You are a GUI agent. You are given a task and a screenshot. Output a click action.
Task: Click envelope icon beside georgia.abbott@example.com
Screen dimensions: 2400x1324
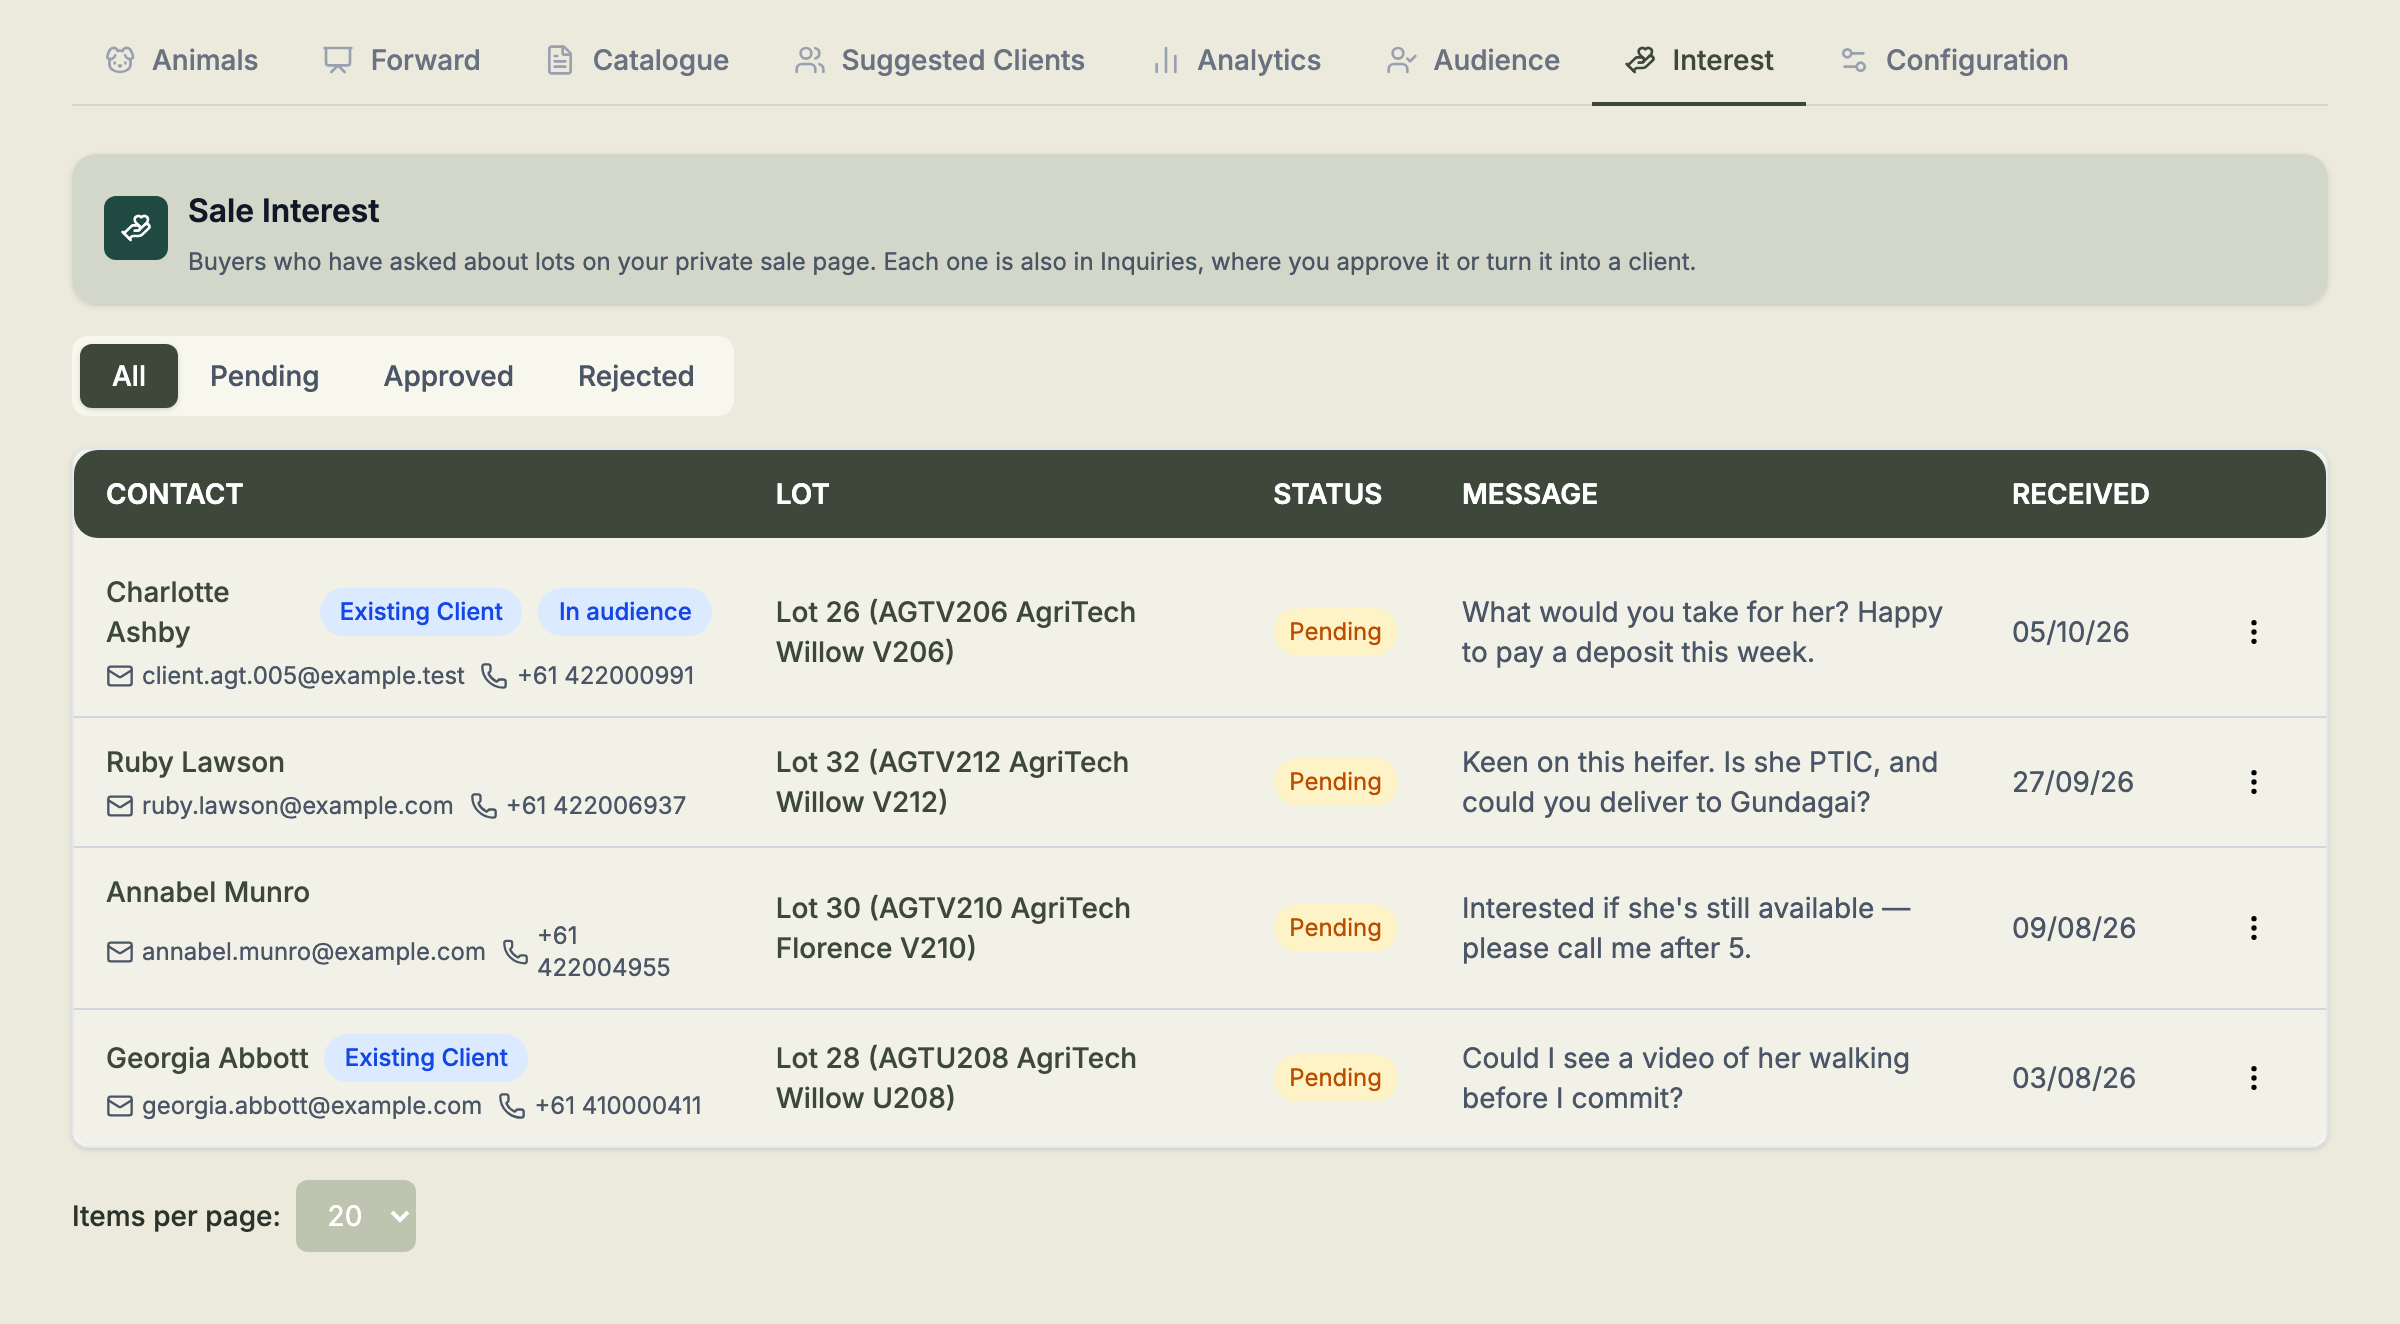(x=120, y=1106)
